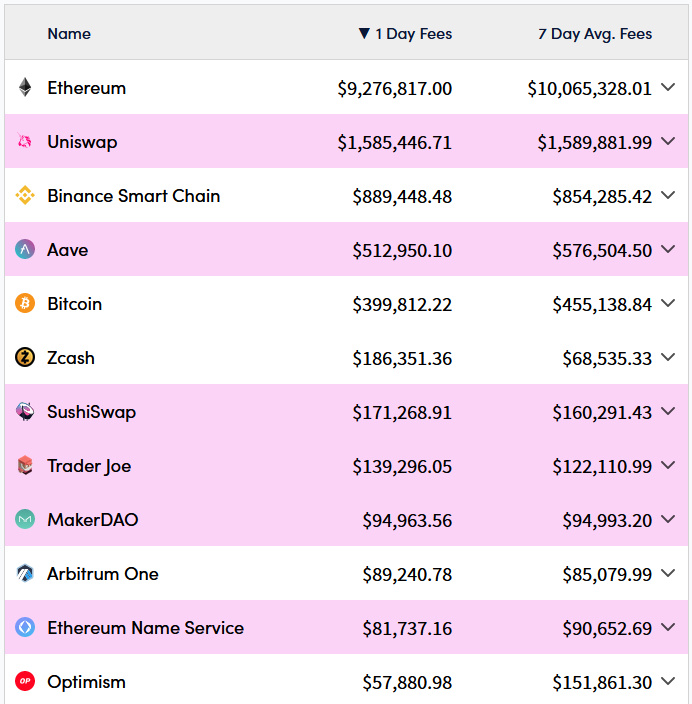Click the orange Bitcoin icon
Screen dimensions: 692x704
click(x=25, y=304)
